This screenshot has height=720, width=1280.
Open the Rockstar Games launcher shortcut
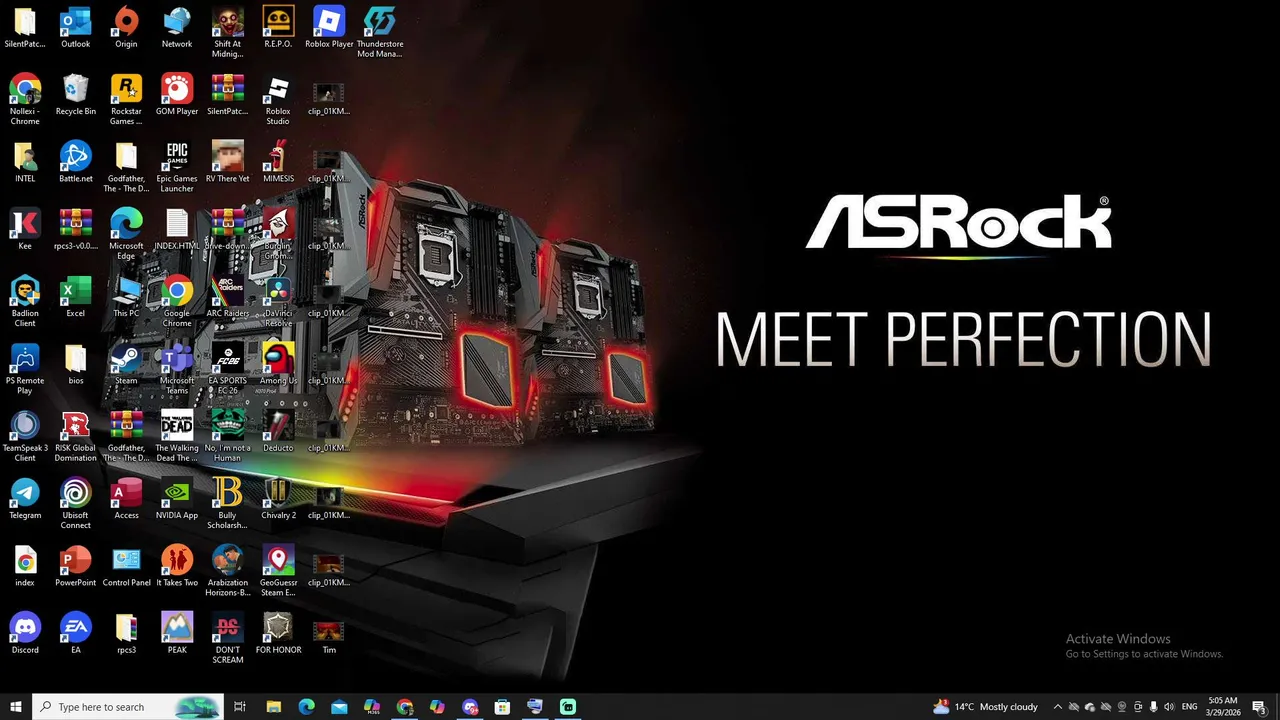coord(126,100)
